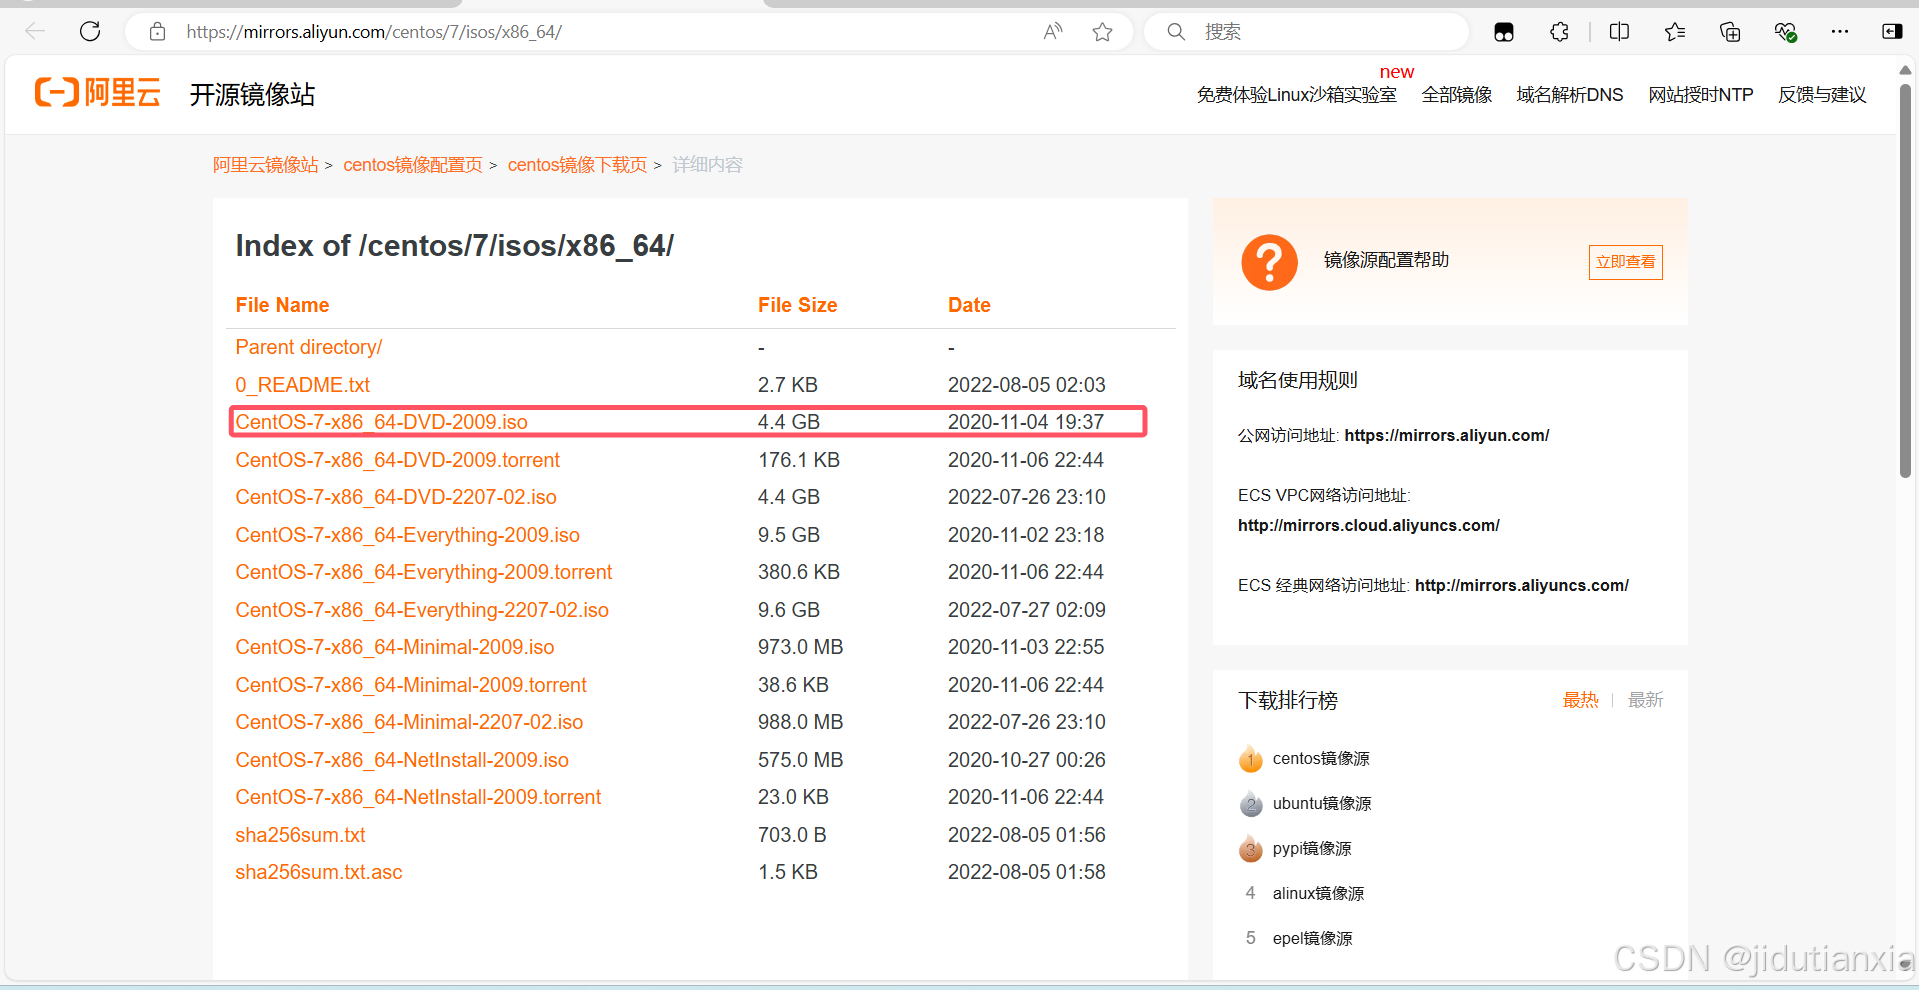
Task: Add this page to favorites with star icon
Action: 1102,32
